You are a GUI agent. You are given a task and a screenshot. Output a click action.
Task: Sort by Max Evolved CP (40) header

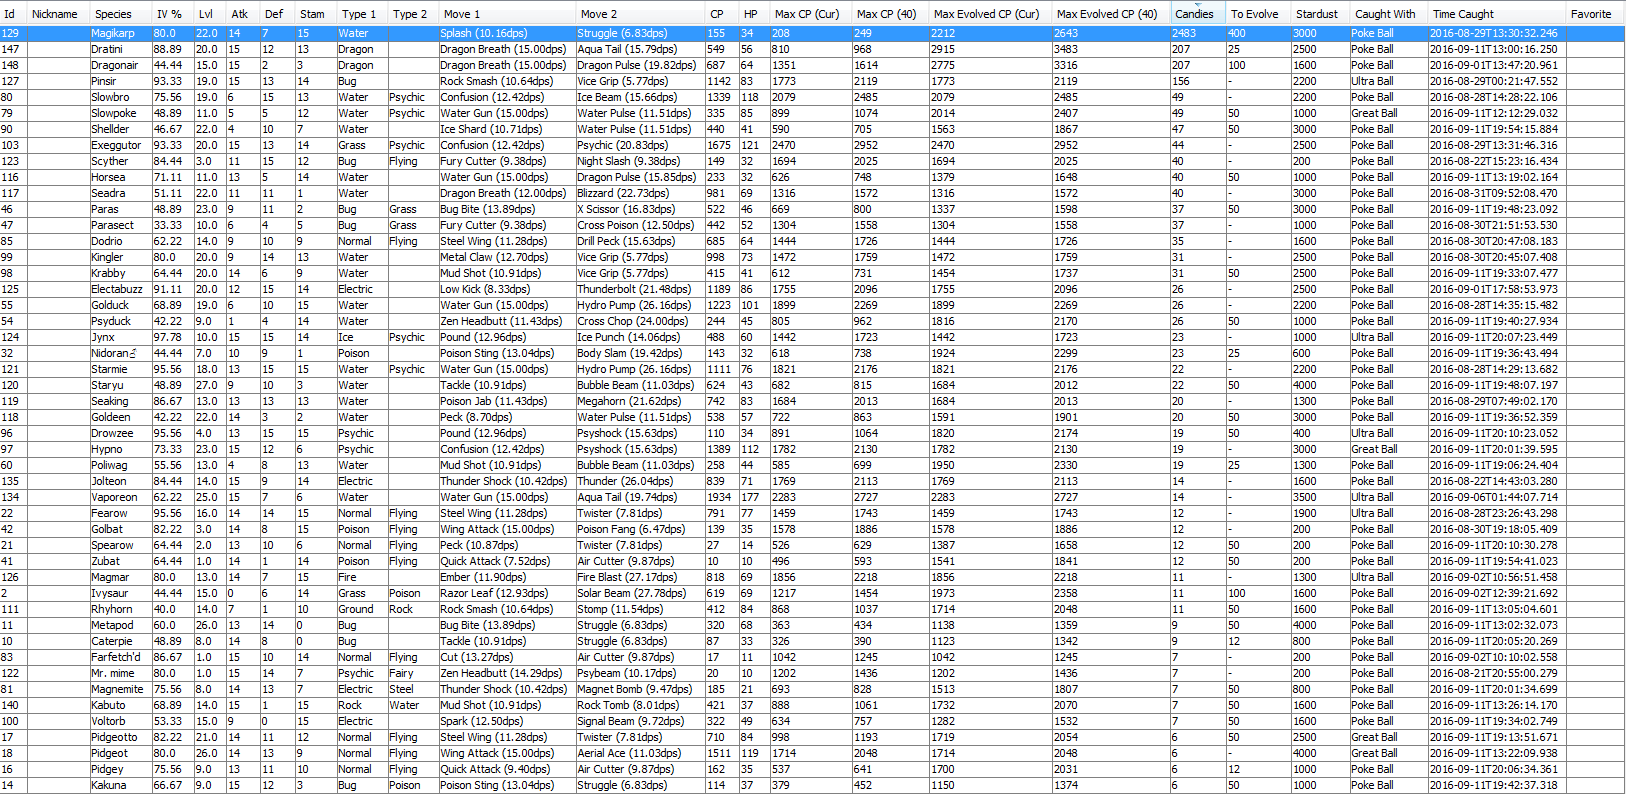1110,14
